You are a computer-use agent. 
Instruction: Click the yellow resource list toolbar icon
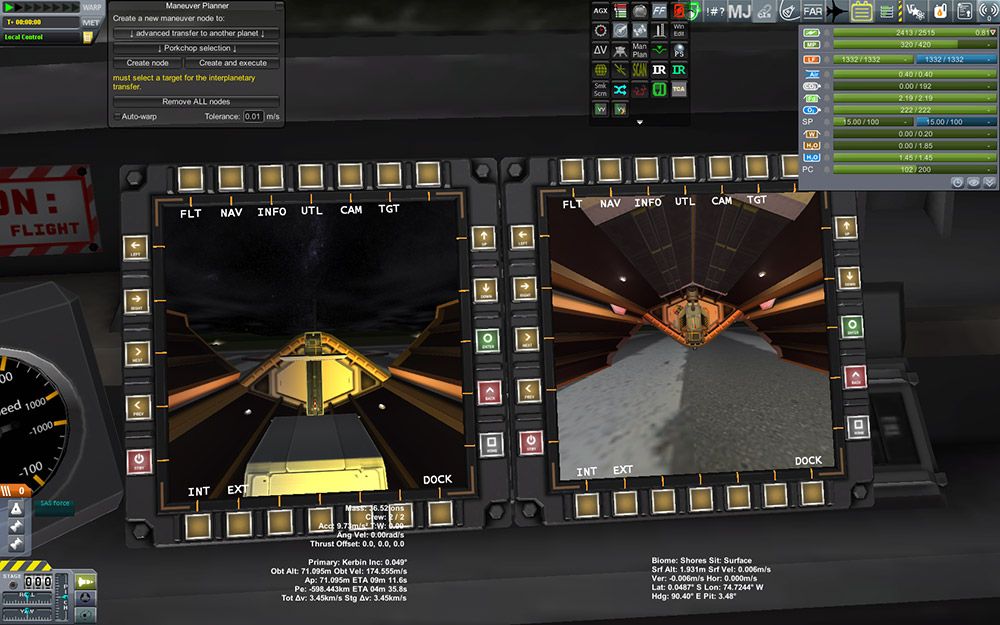pos(862,11)
